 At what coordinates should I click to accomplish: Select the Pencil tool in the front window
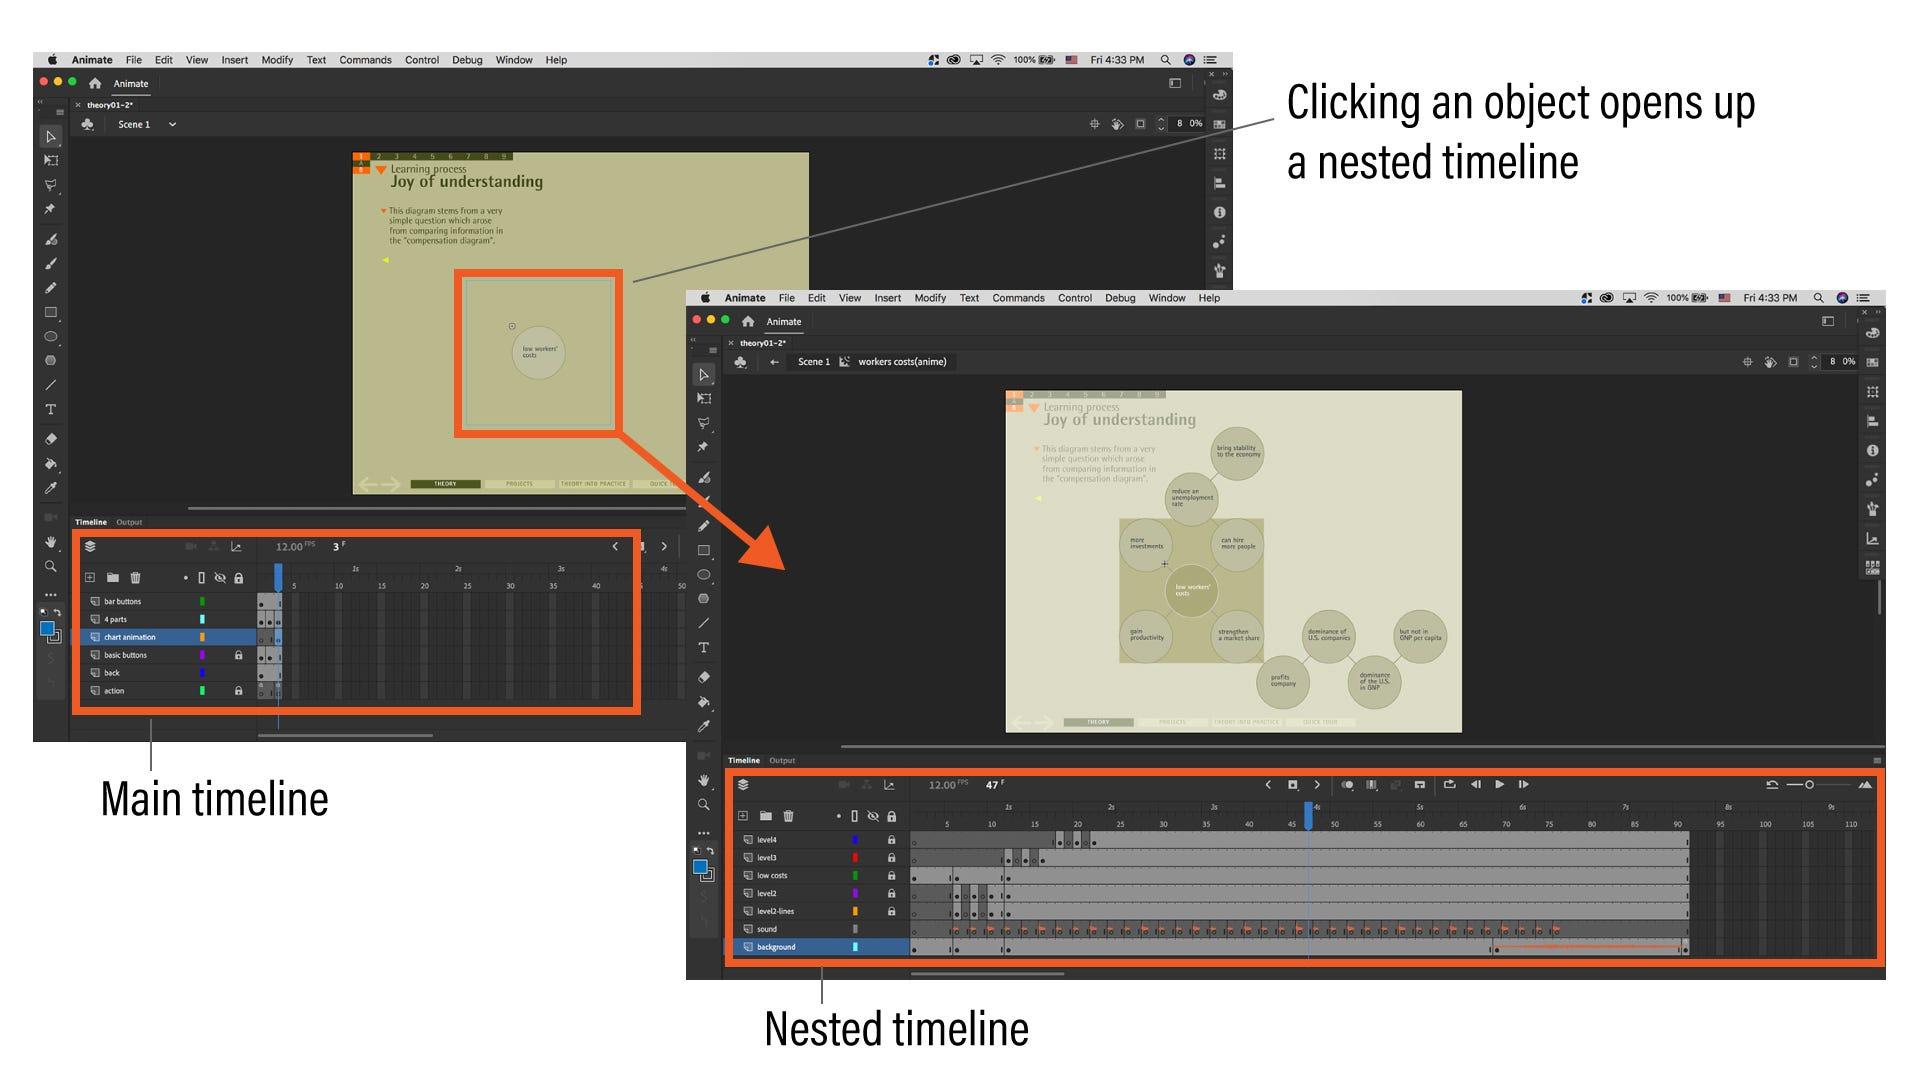pos(704,526)
